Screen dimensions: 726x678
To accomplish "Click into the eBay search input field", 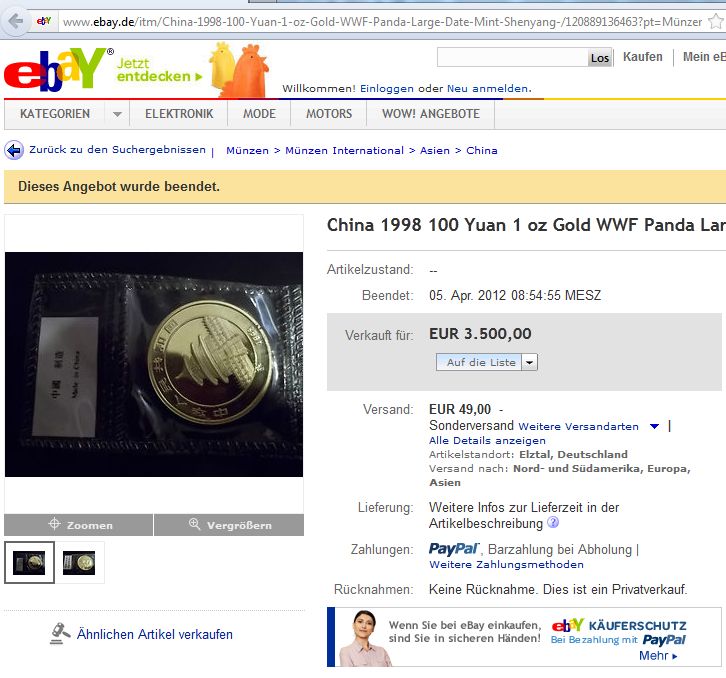I will 513,58.
